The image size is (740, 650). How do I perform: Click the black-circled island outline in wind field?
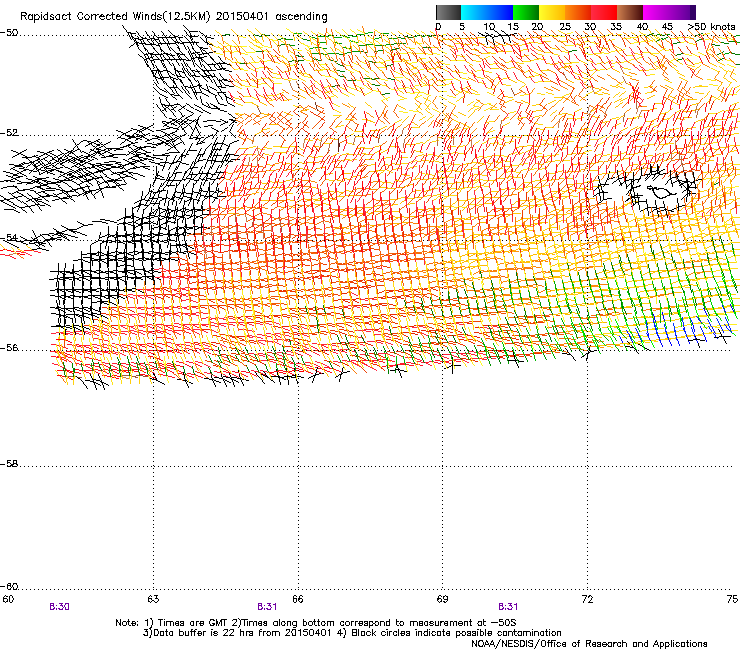[661, 192]
